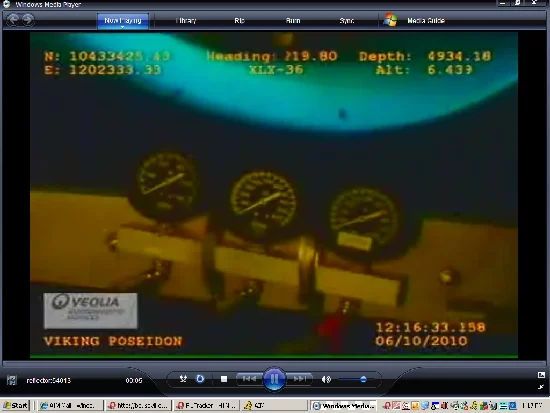This screenshot has height=413, width=550.
Task: Switch to compact mode icon
Action: tap(541, 387)
